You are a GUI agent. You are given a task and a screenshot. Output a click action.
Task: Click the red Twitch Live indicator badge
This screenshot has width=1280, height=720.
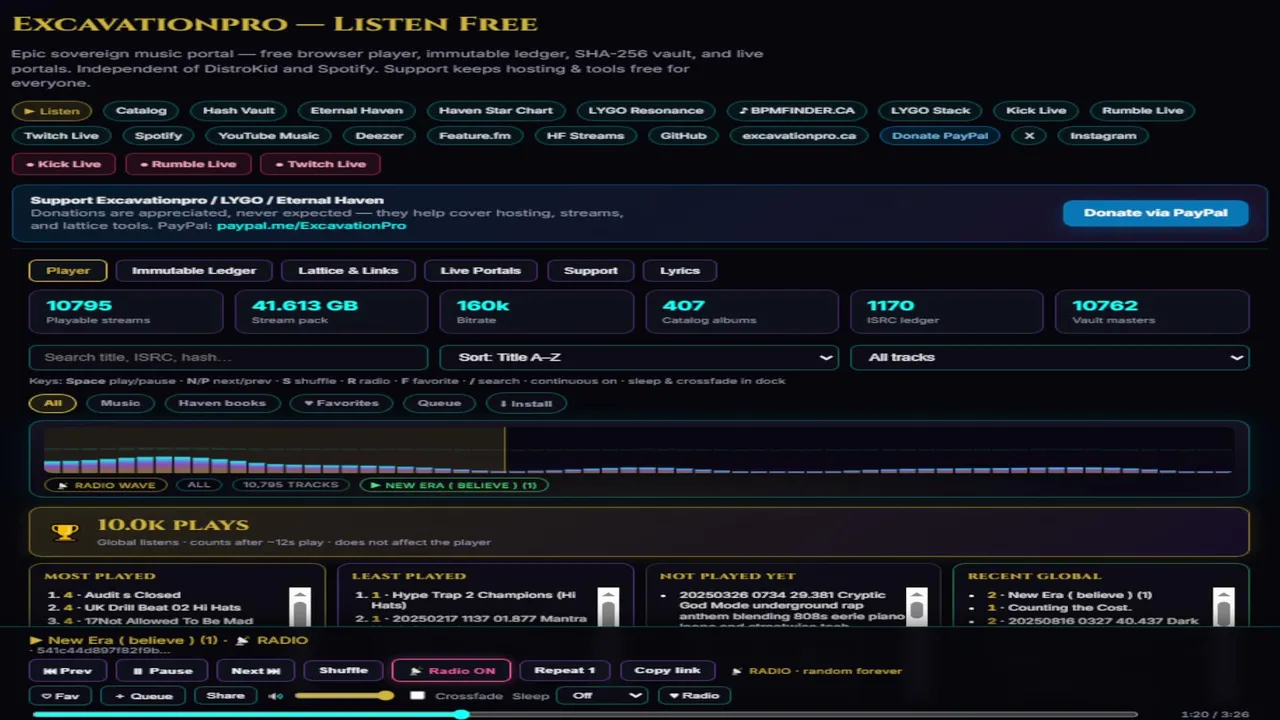(320, 164)
